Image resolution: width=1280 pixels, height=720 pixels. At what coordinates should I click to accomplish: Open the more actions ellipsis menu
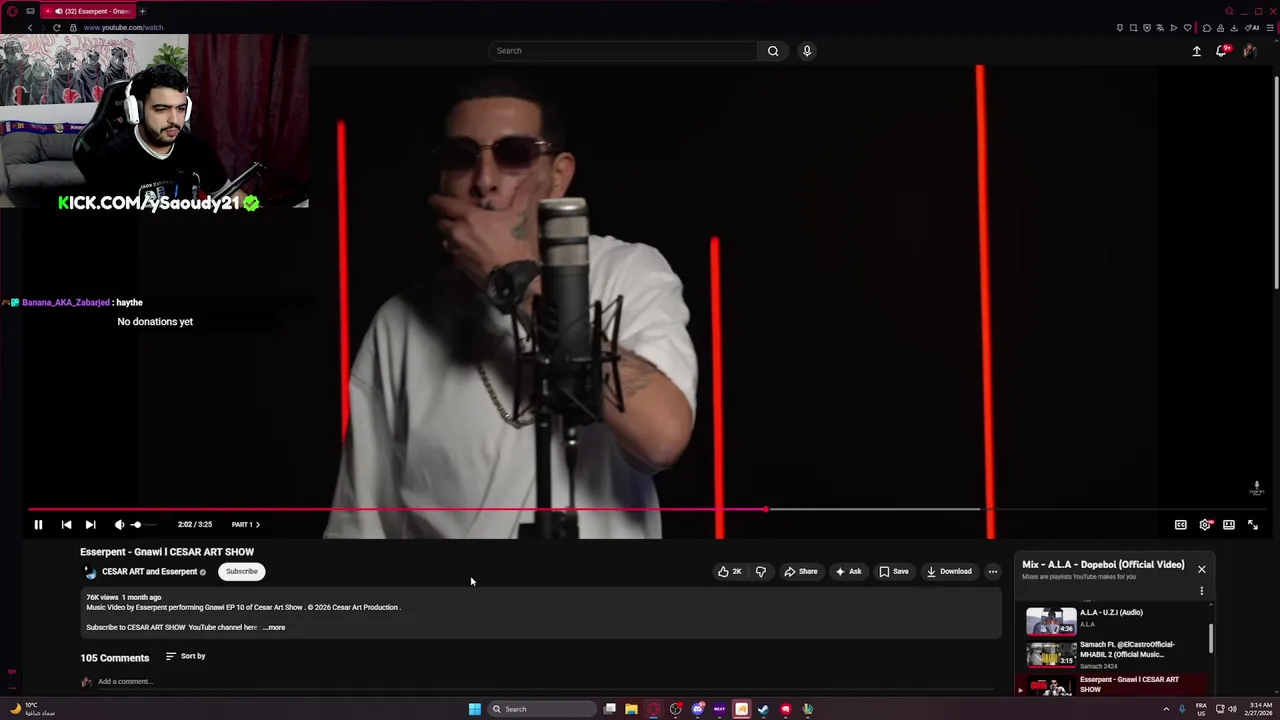tap(993, 572)
